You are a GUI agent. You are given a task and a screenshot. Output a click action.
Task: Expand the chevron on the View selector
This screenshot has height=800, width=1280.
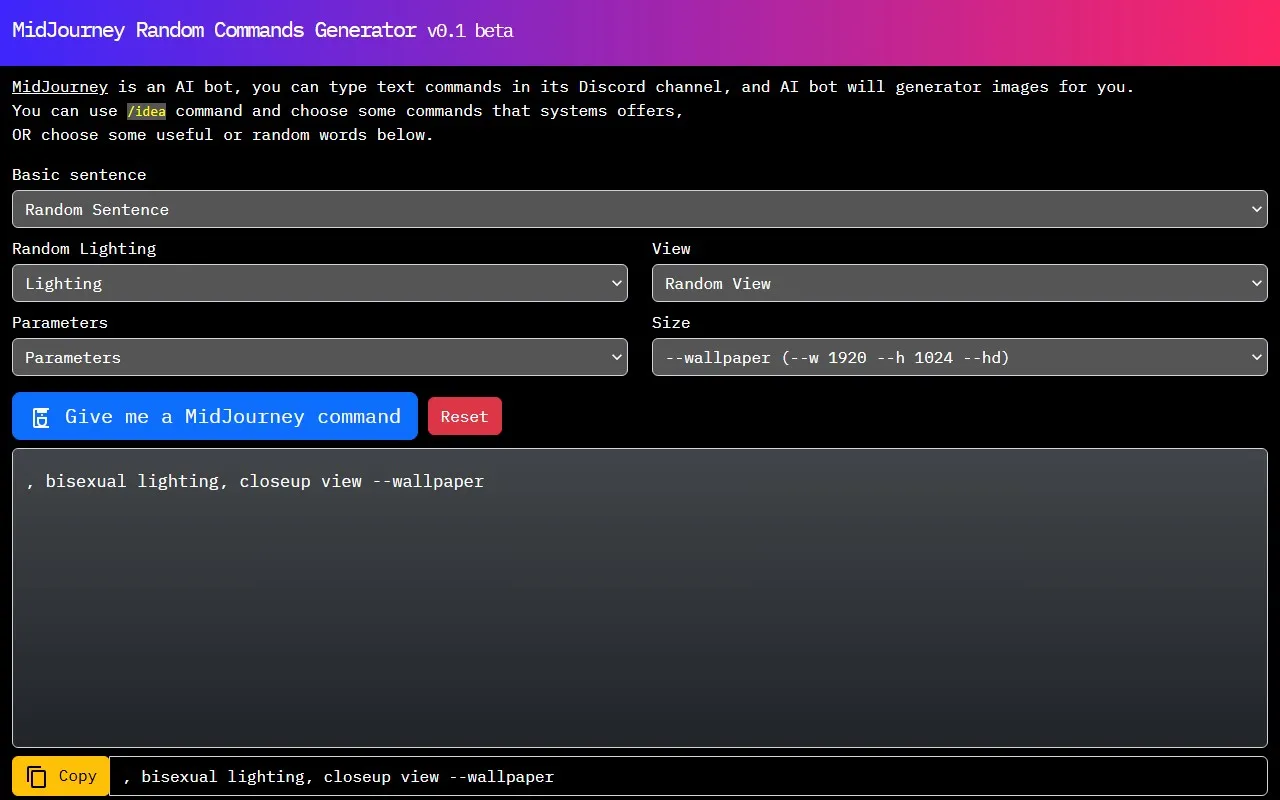coord(1256,283)
